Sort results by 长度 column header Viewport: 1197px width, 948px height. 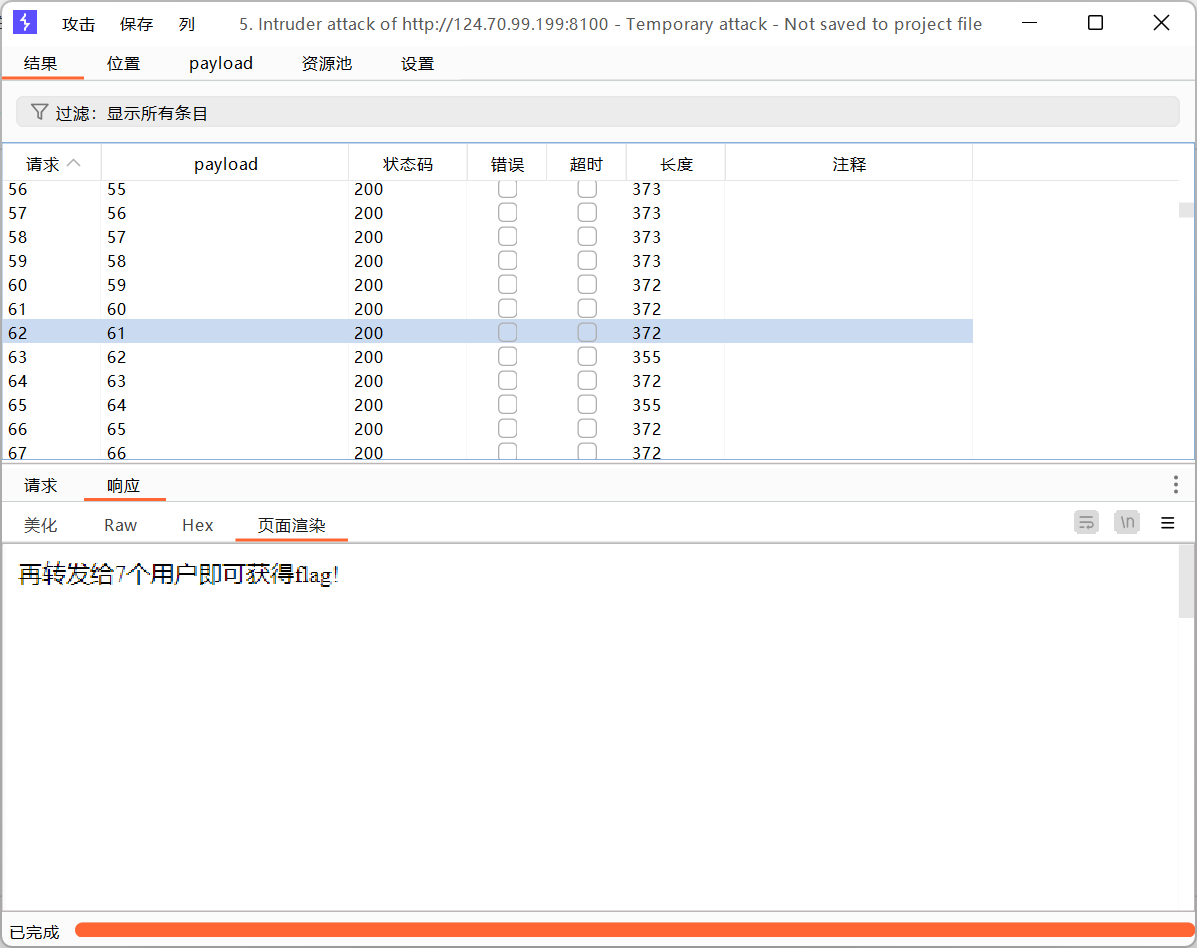pos(676,164)
